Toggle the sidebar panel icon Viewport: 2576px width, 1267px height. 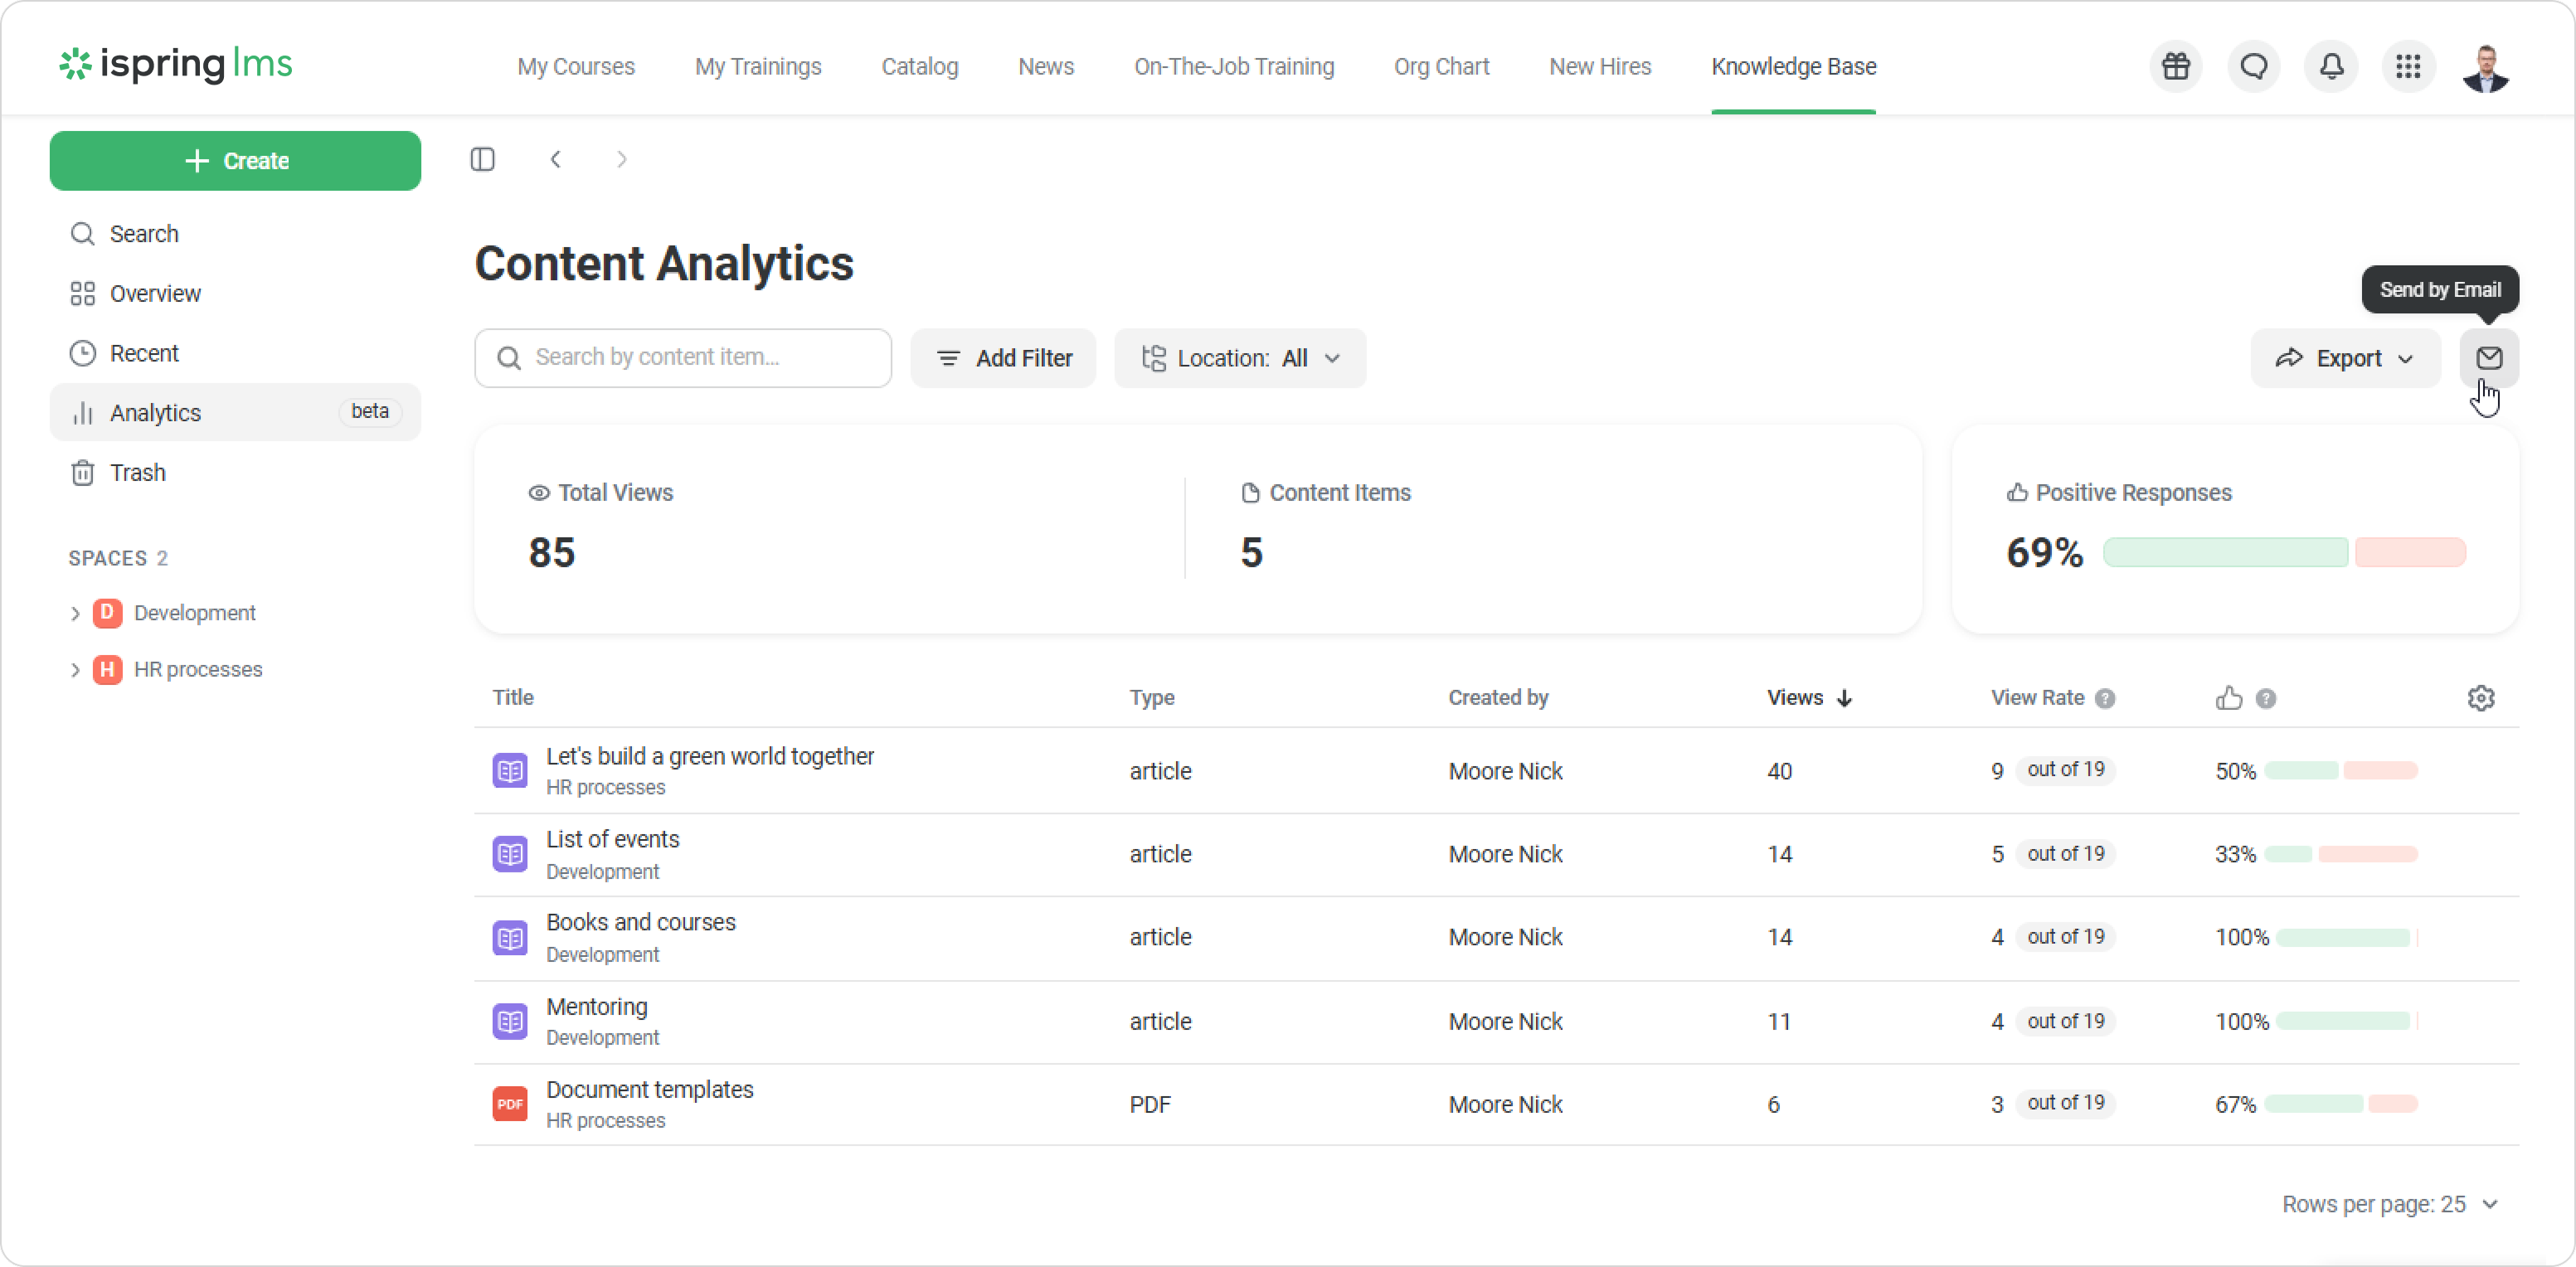point(483,160)
